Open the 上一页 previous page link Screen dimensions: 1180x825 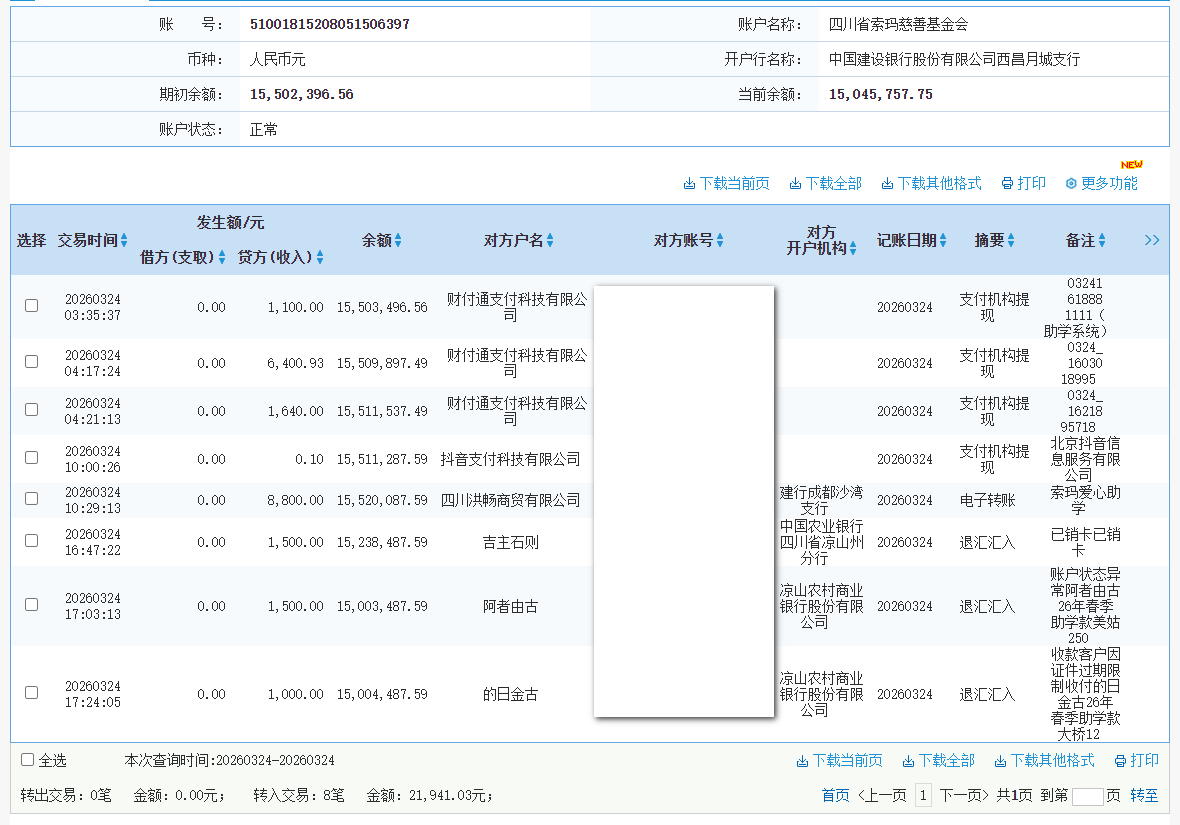882,793
